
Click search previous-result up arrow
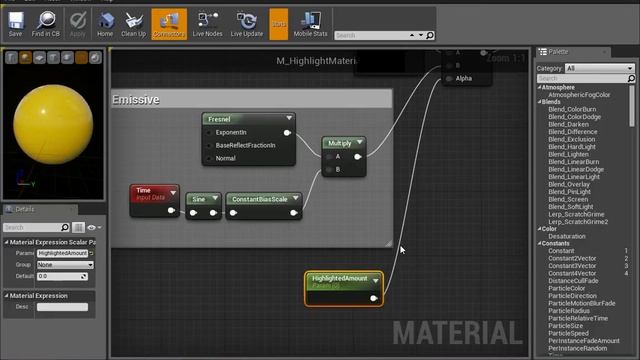[x=412, y=36]
